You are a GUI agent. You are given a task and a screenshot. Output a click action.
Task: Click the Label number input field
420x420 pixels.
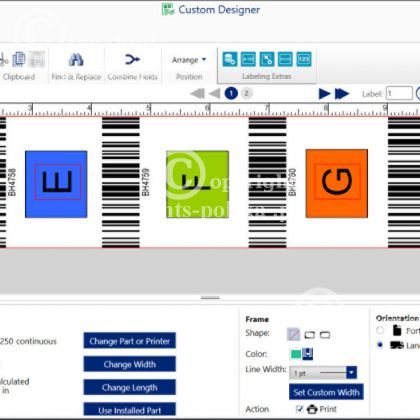click(x=399, y=93)
